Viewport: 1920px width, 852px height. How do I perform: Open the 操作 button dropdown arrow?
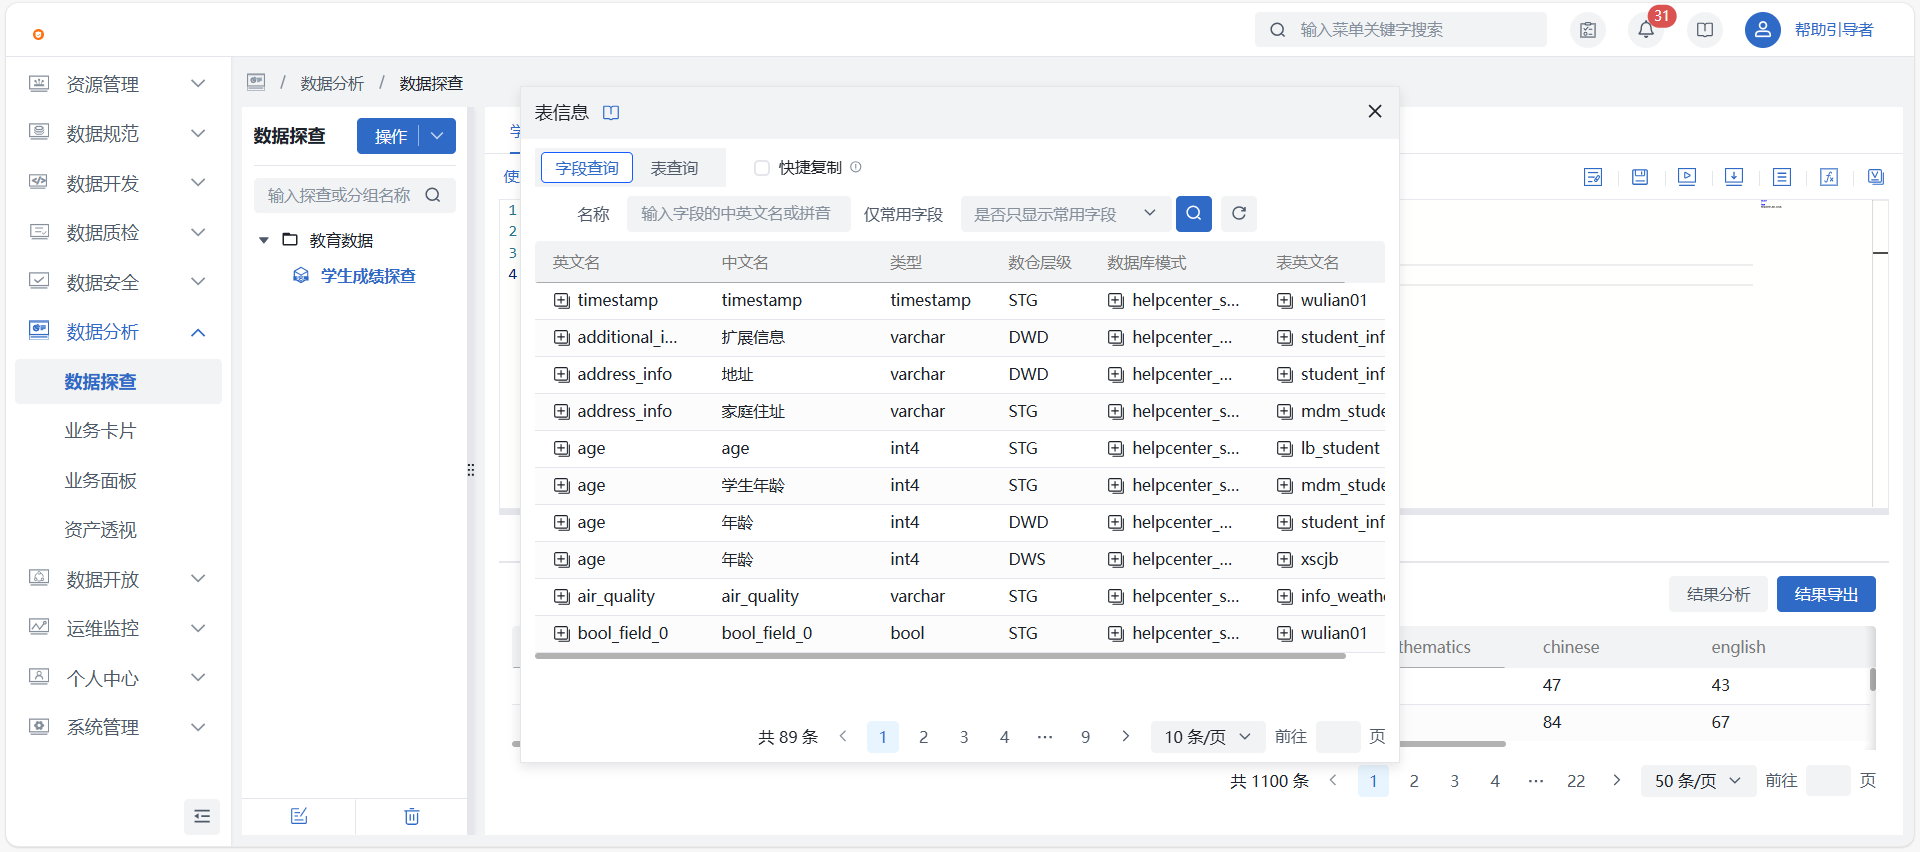pos(437,136)
